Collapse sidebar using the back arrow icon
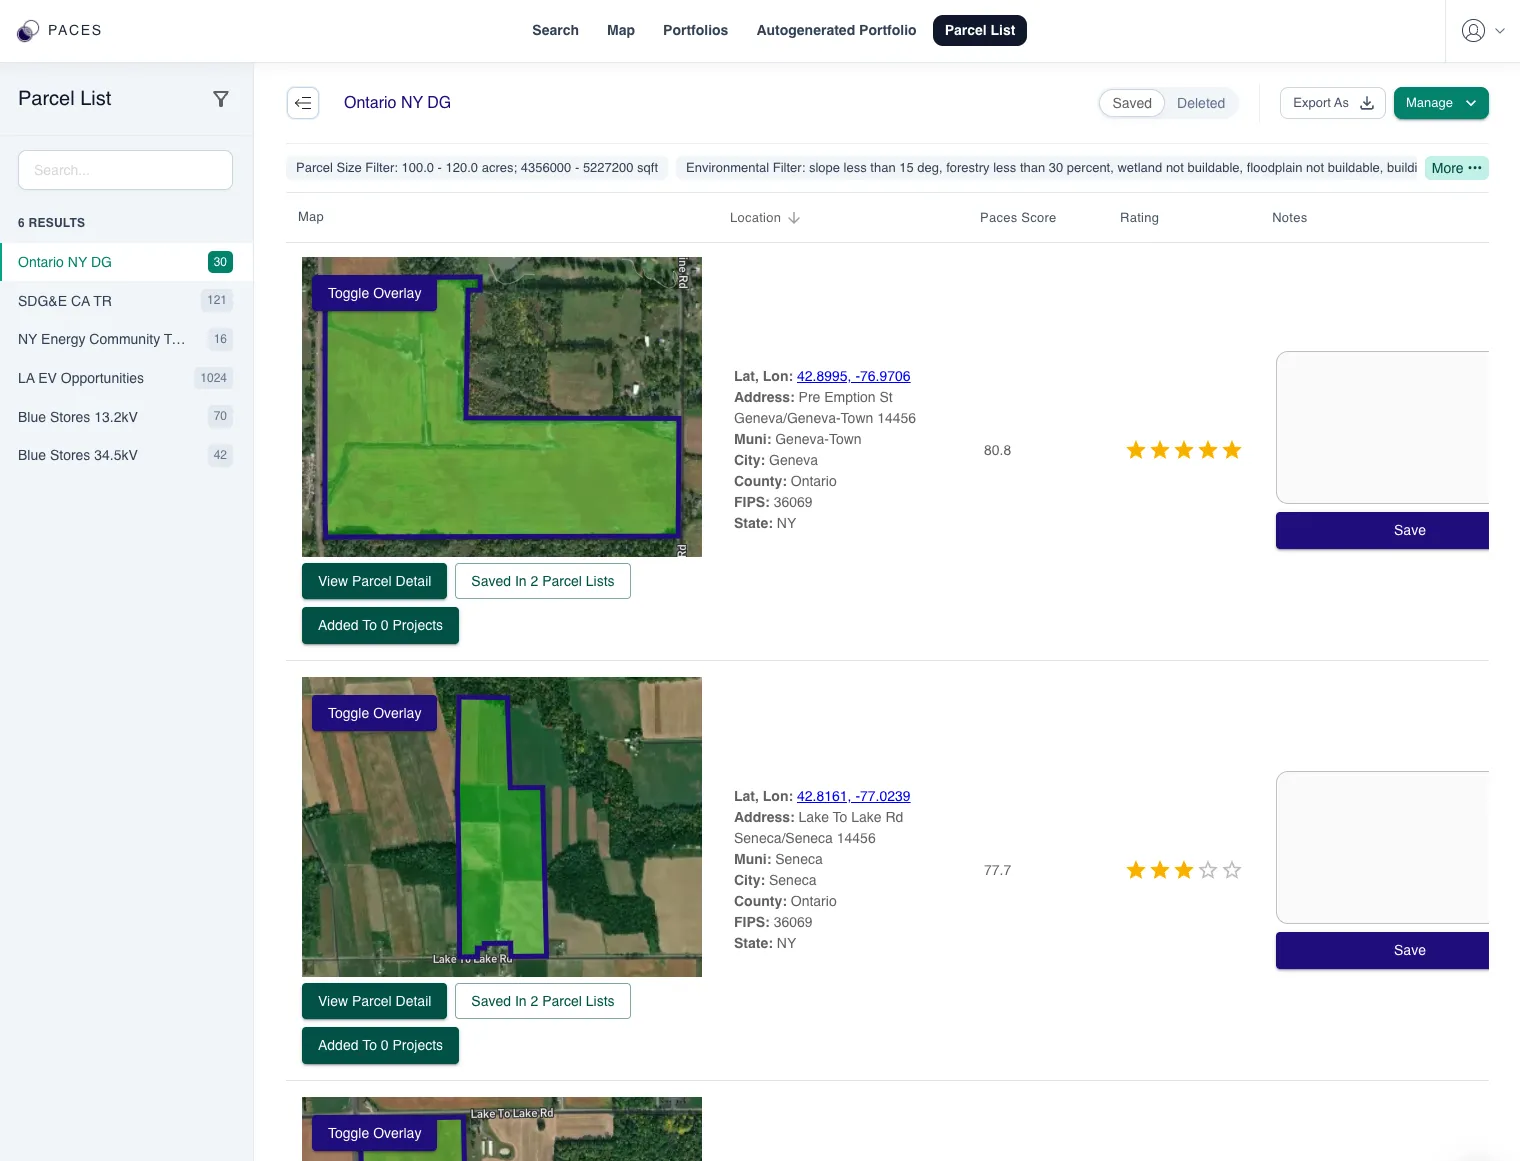Image resolution: width=1520 pixels, height=1161 pixels. pos(303,103)
